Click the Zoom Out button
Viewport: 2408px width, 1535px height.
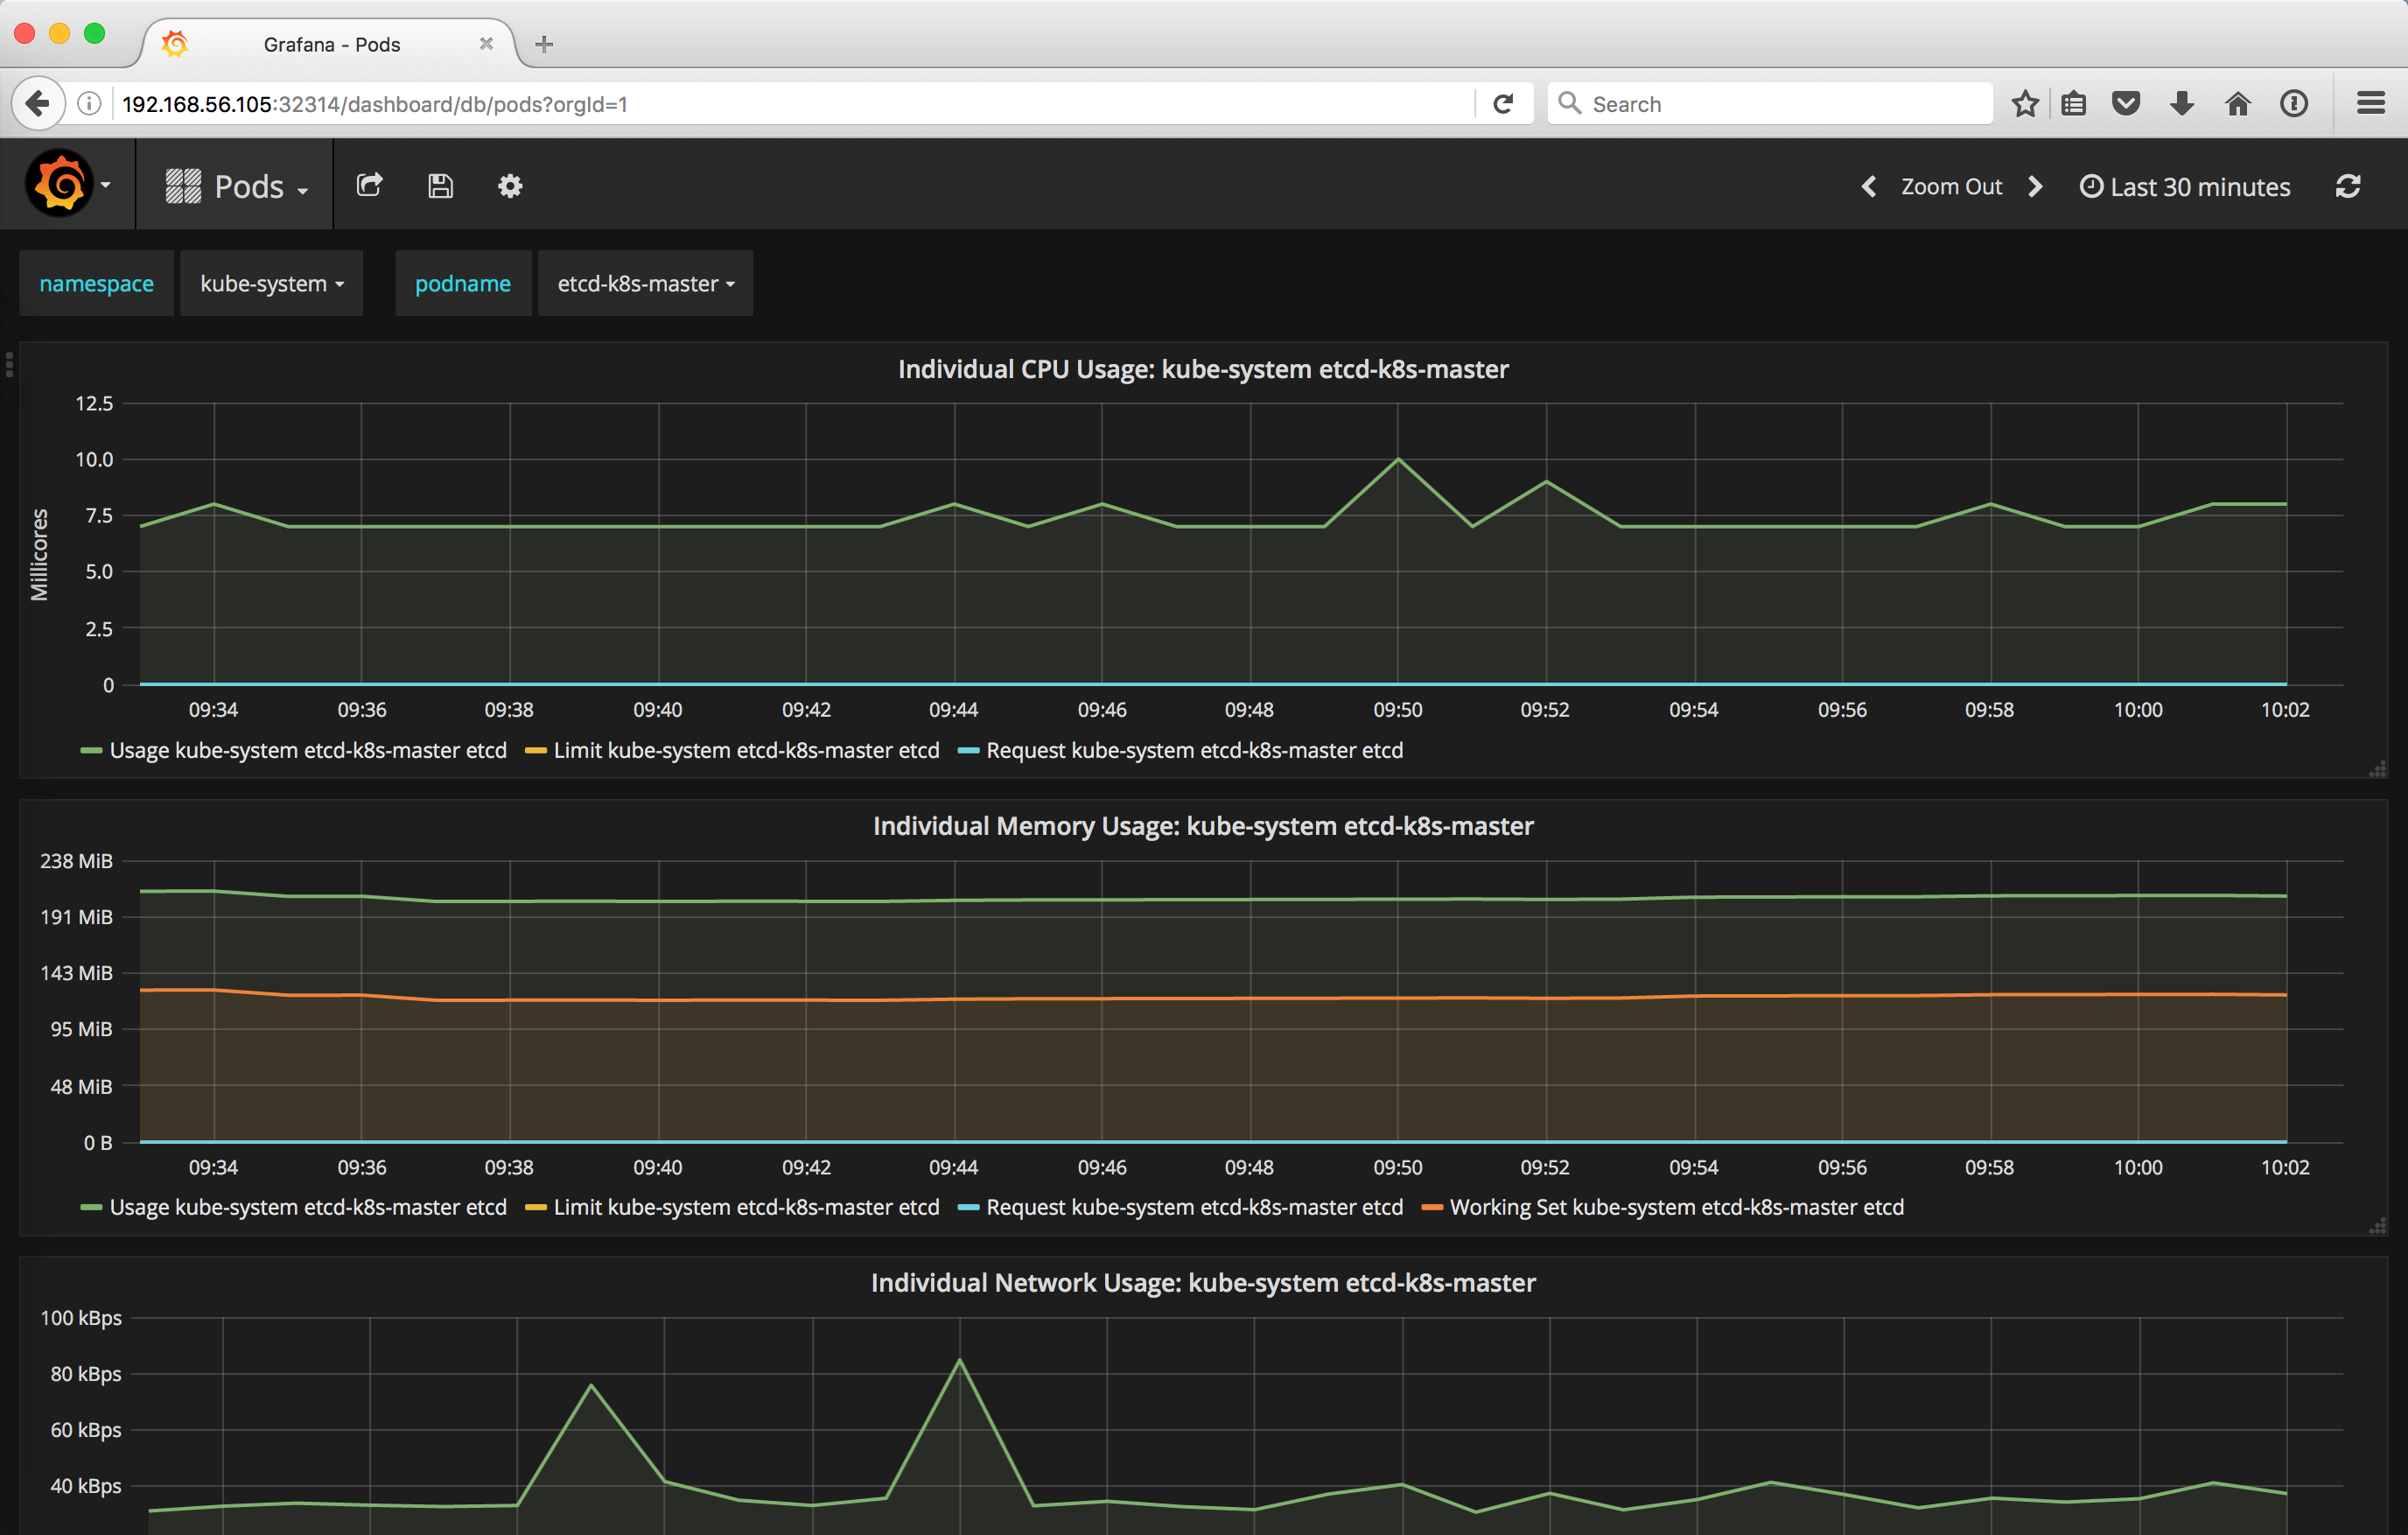pos(1951,185)
